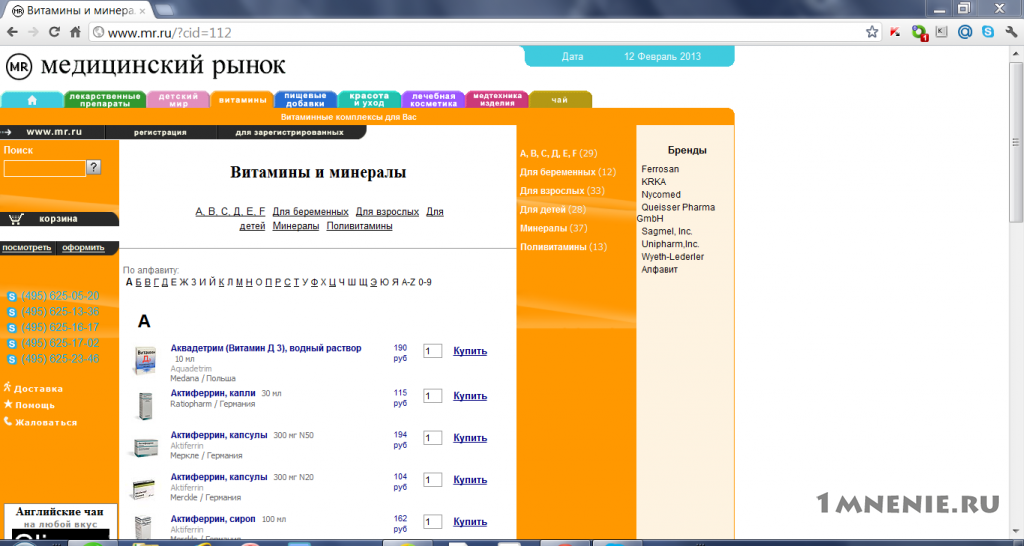Image resolution: width=1024 pixels, height=546 pixels.
Task: Open Аквадетрим product thumbnail
Action: [144, 360]
